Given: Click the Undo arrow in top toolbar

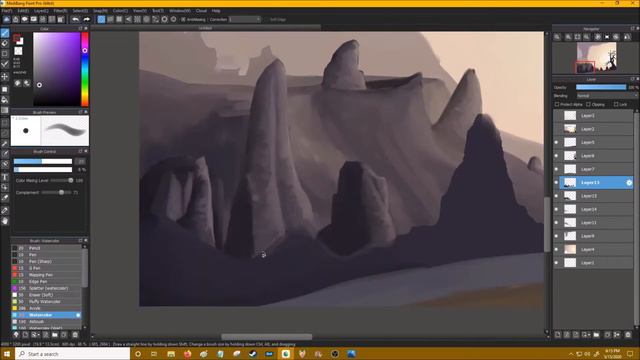Looking at the screenshot, I should [76, 19].
